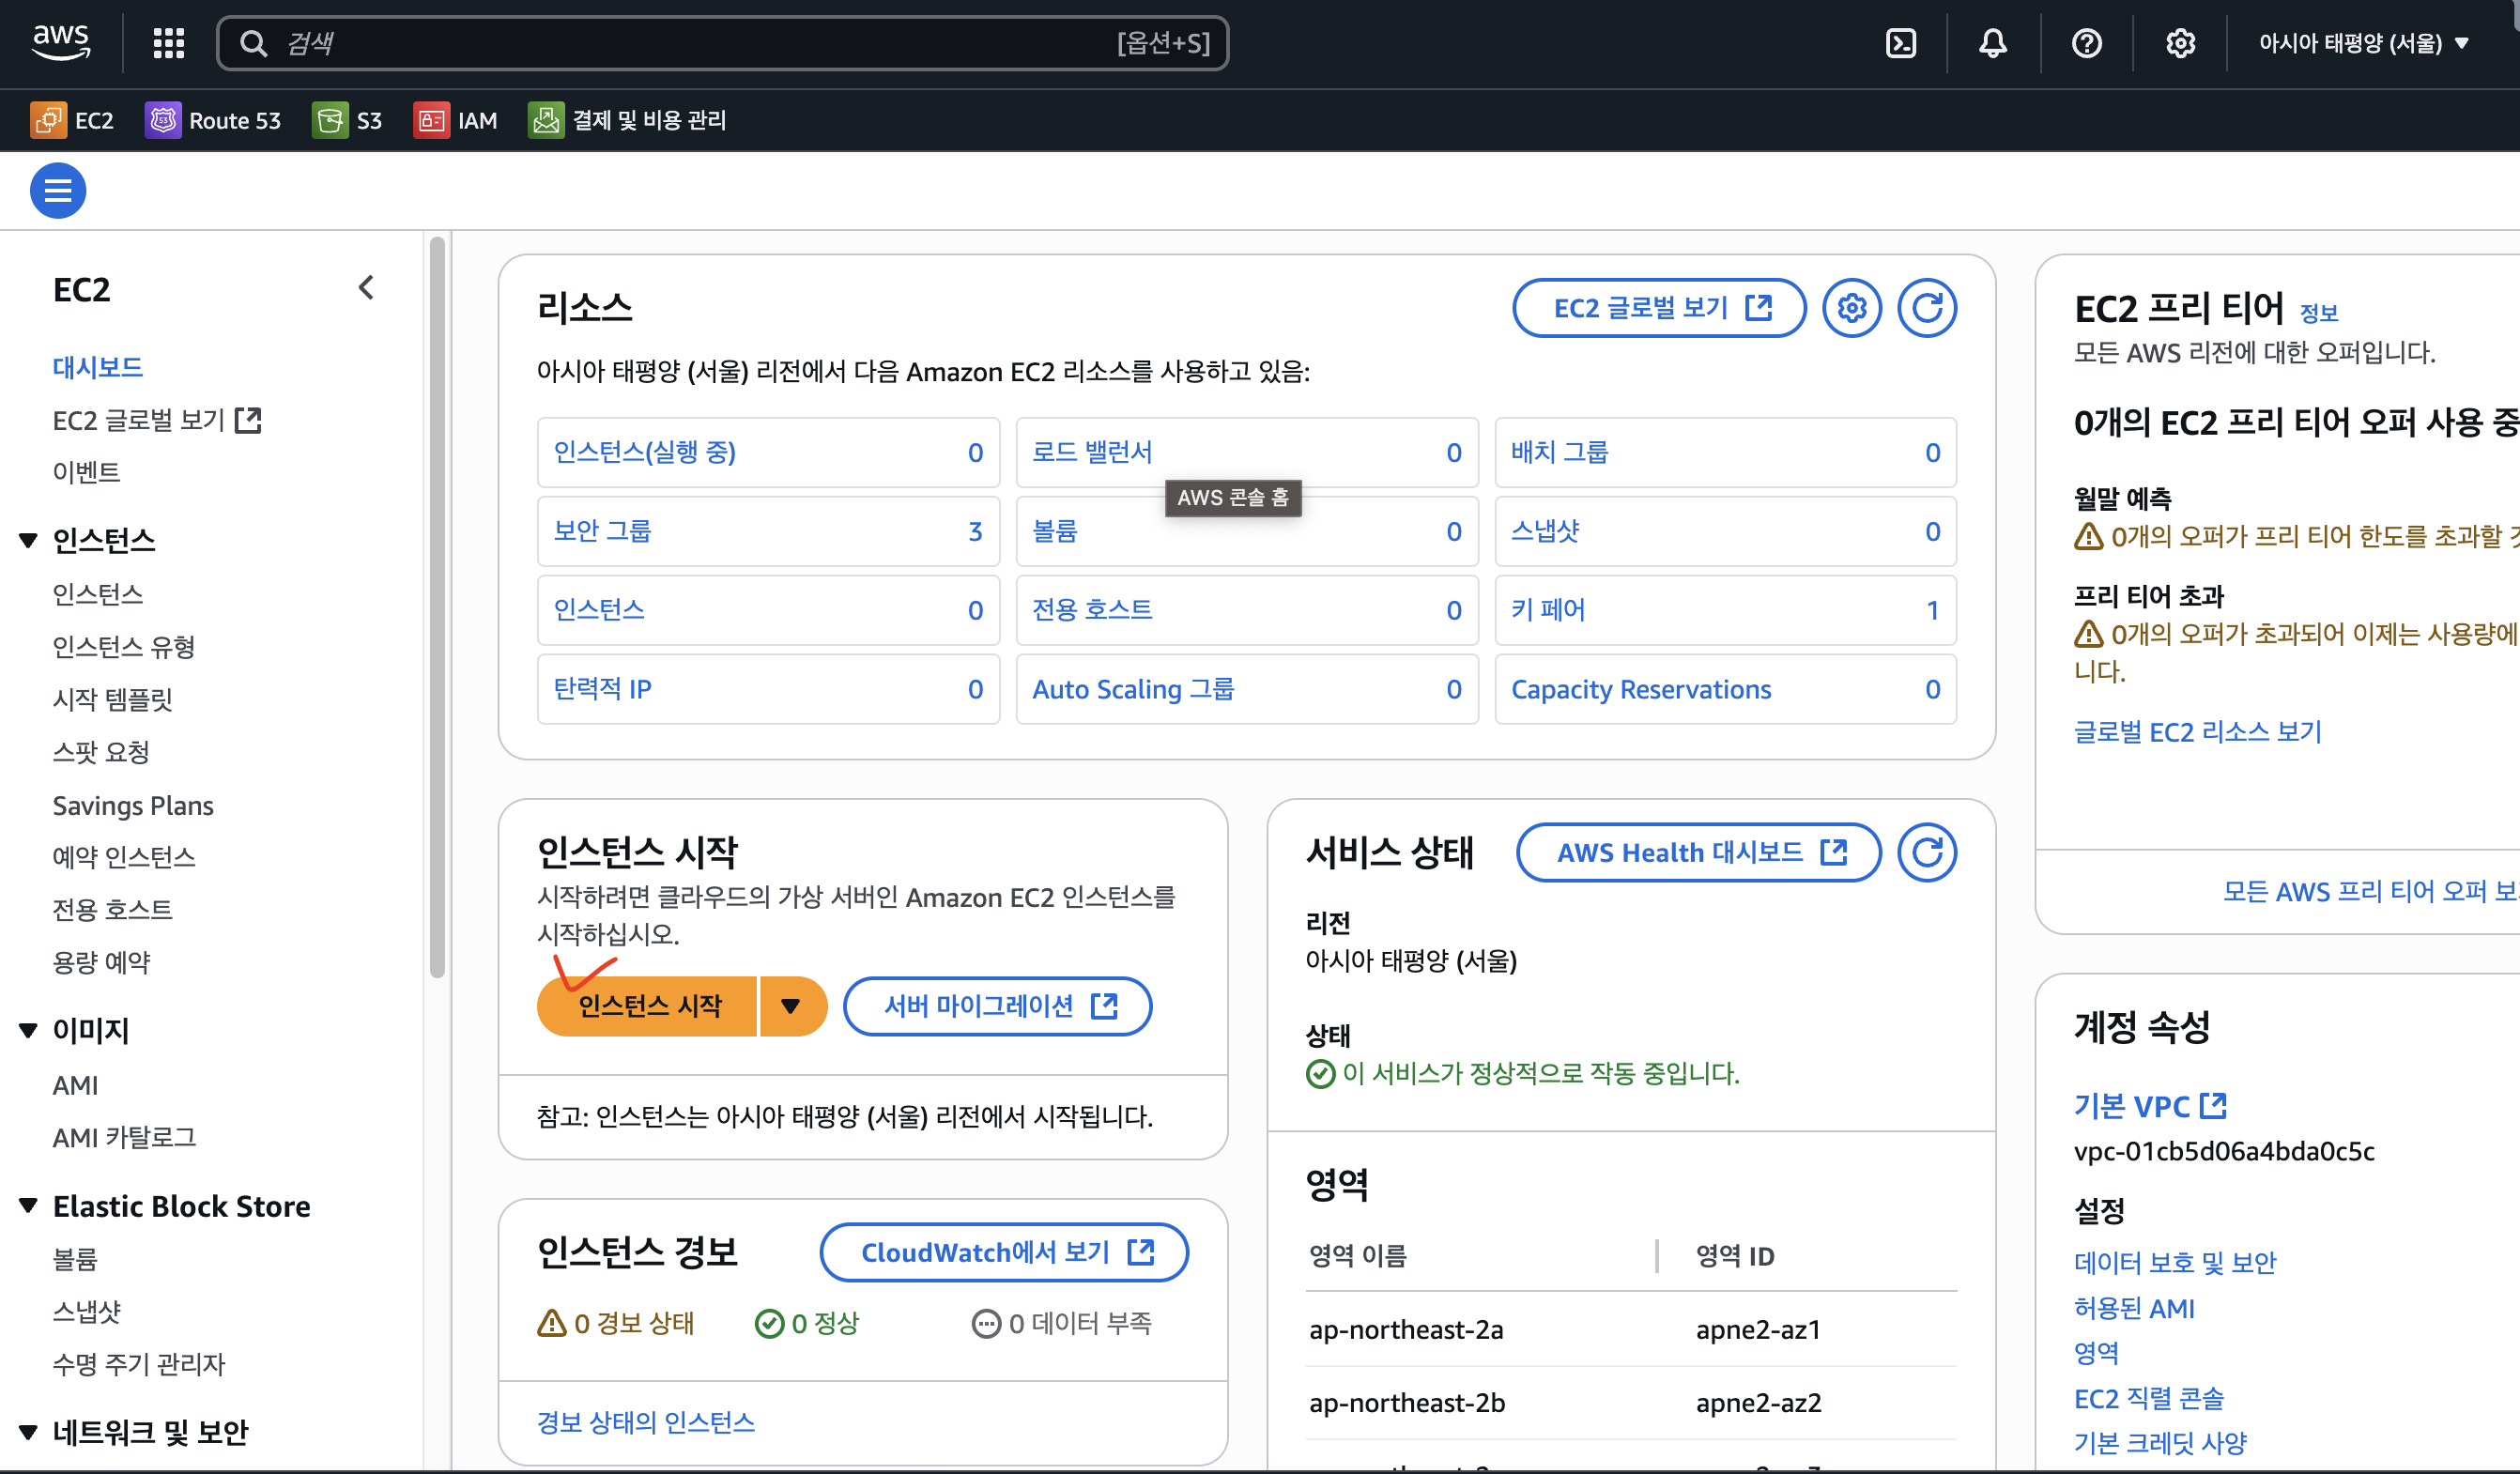Click the 보안 그룹 resource link
The width and height of the screenshot is (2520, 1474).
[x=602, y=531]
